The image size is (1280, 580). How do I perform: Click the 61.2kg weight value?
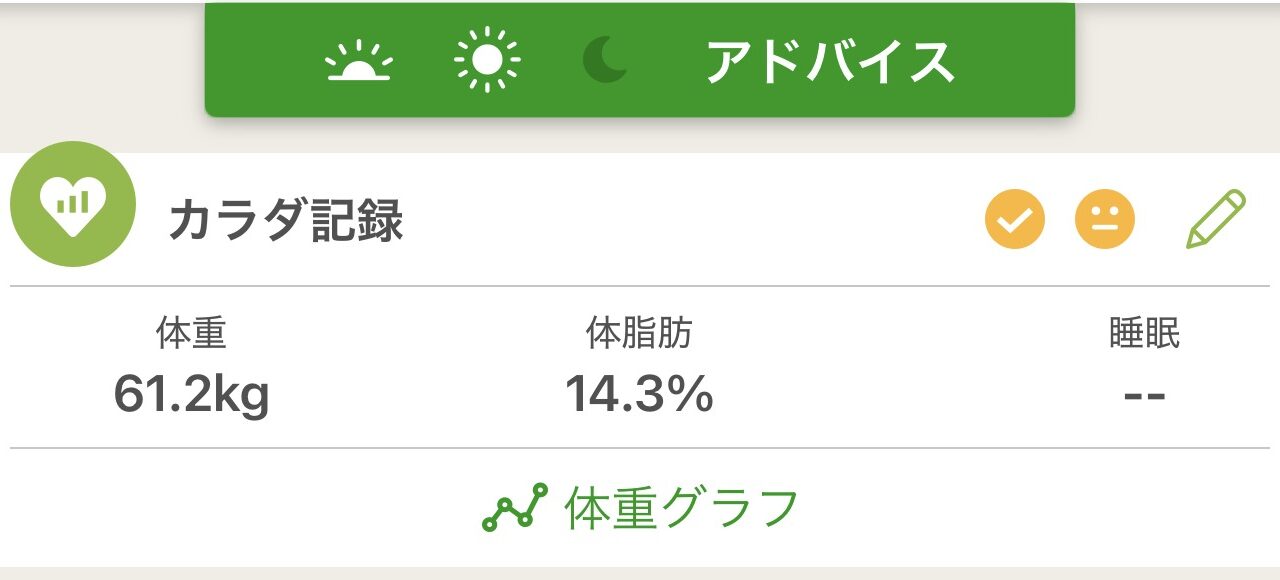point(191,394)
